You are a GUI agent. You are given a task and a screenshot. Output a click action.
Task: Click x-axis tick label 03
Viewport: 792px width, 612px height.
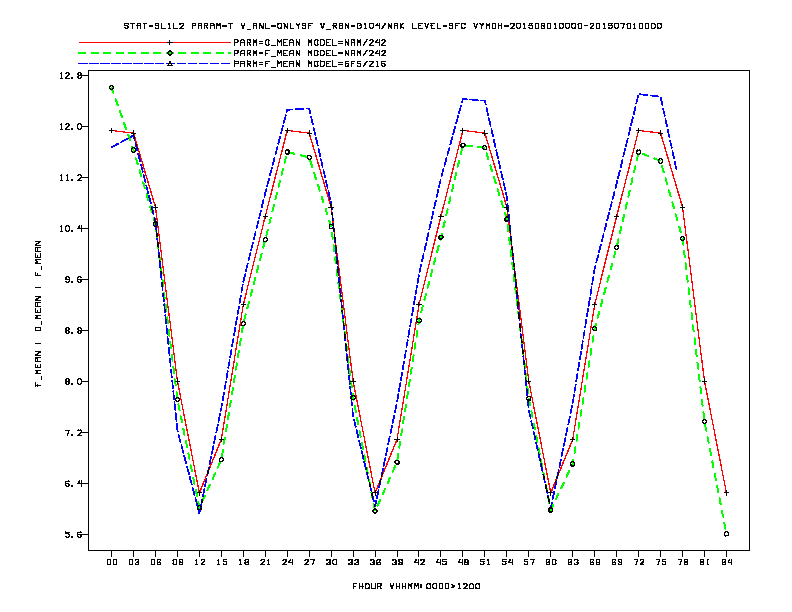(133, 562)
